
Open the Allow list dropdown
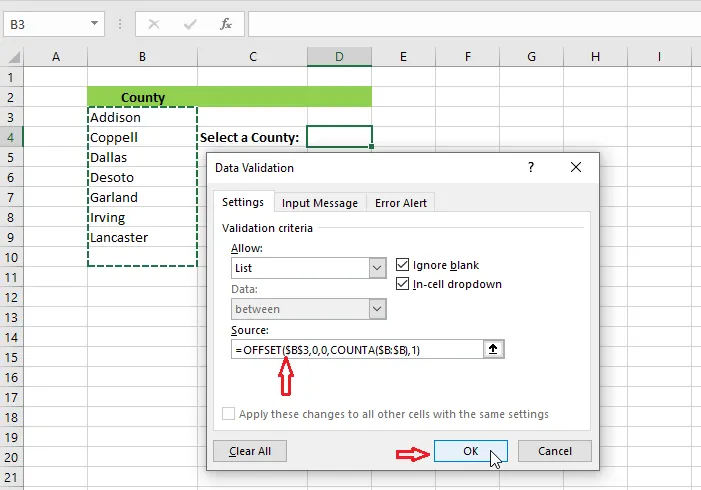tap(377, 268)
